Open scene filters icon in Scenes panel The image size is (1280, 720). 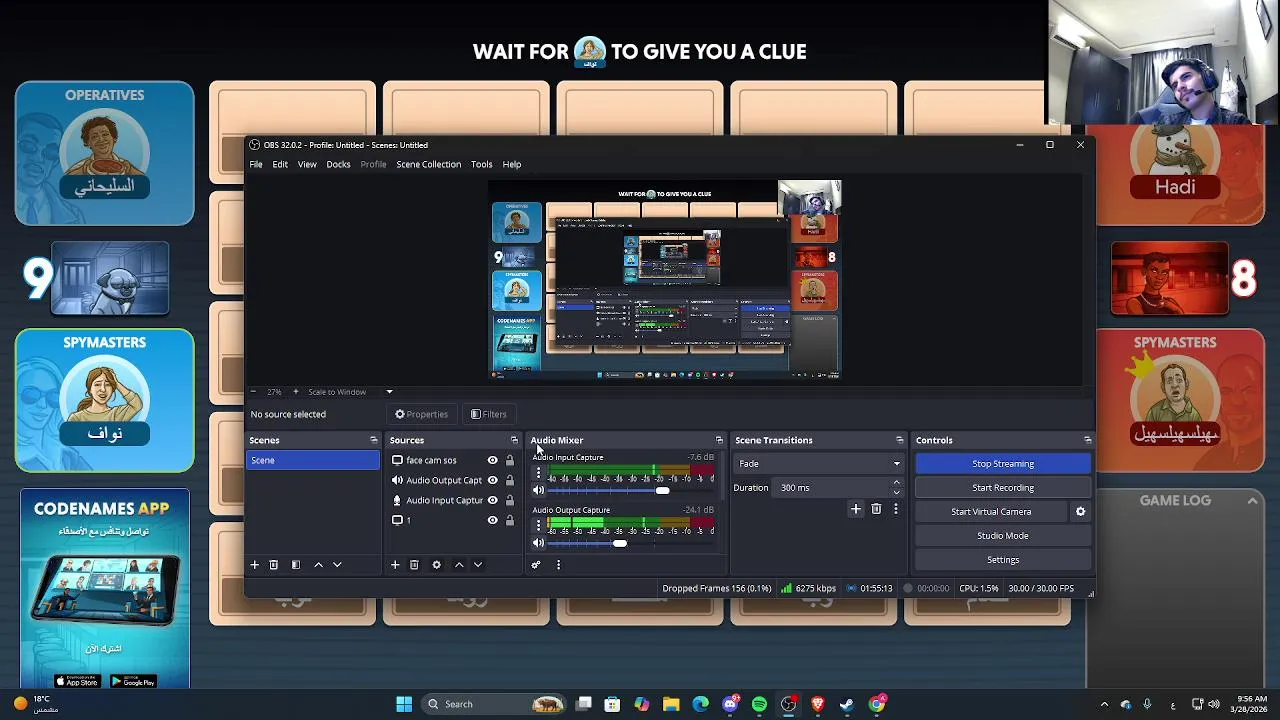tap(296, 565)
